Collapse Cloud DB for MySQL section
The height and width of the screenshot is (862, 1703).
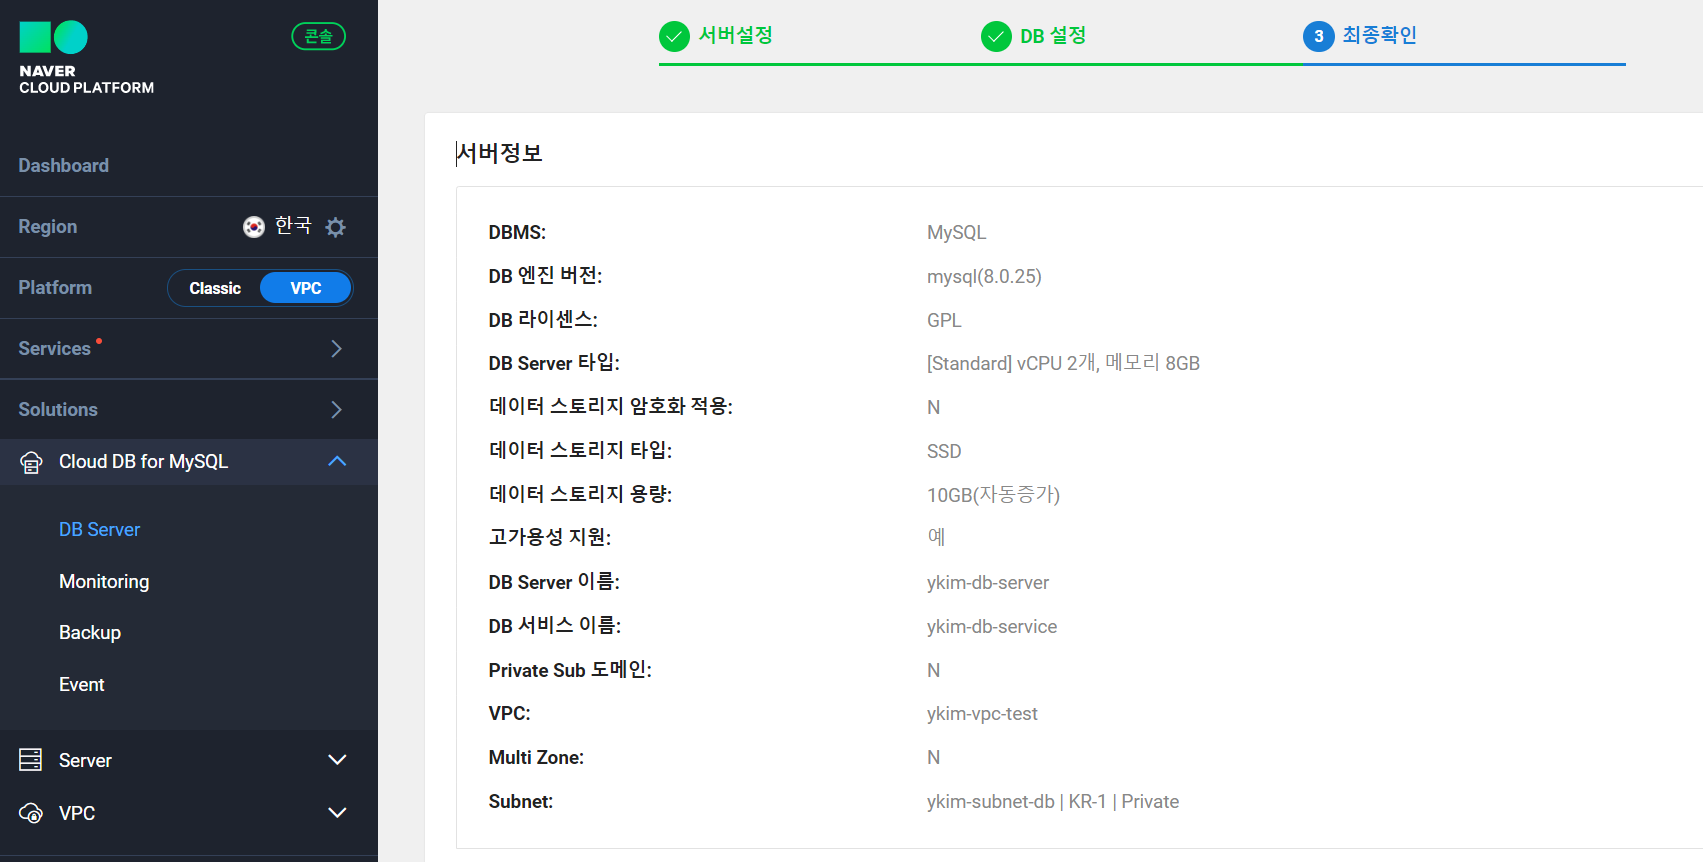point(337,461)
